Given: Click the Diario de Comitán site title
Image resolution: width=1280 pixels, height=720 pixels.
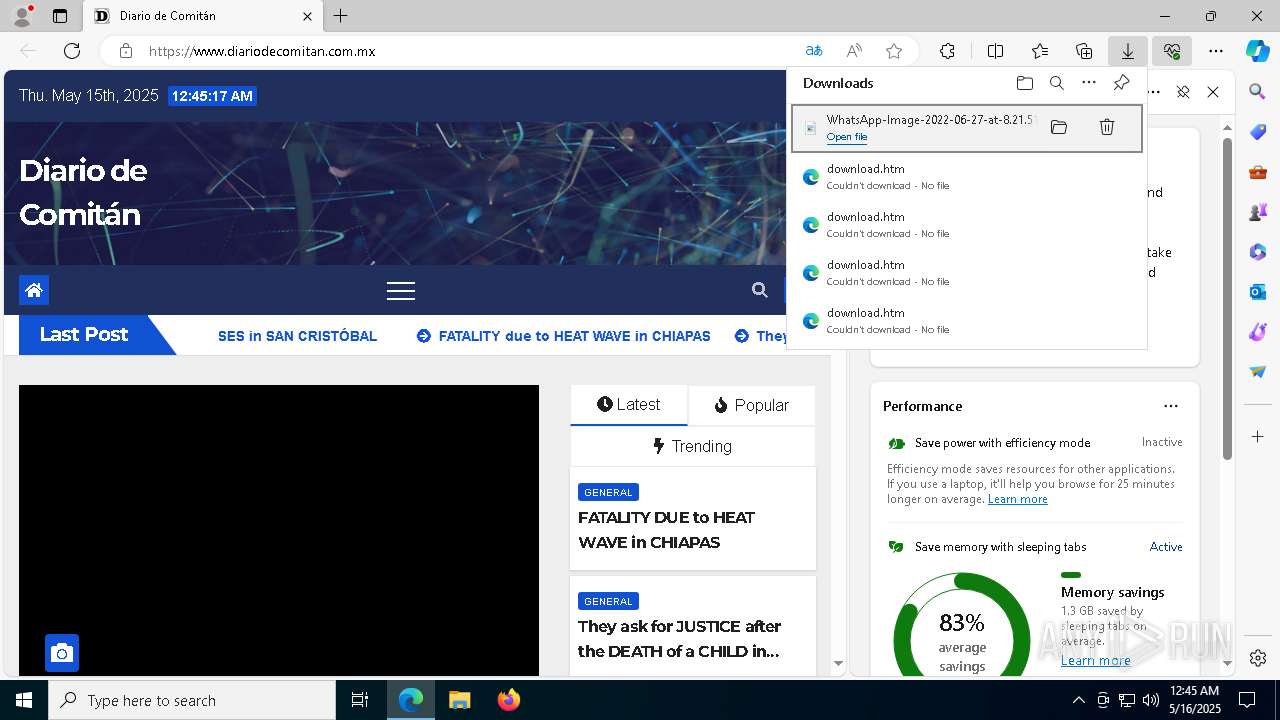Looking at the screenshot, I should 83,192.
